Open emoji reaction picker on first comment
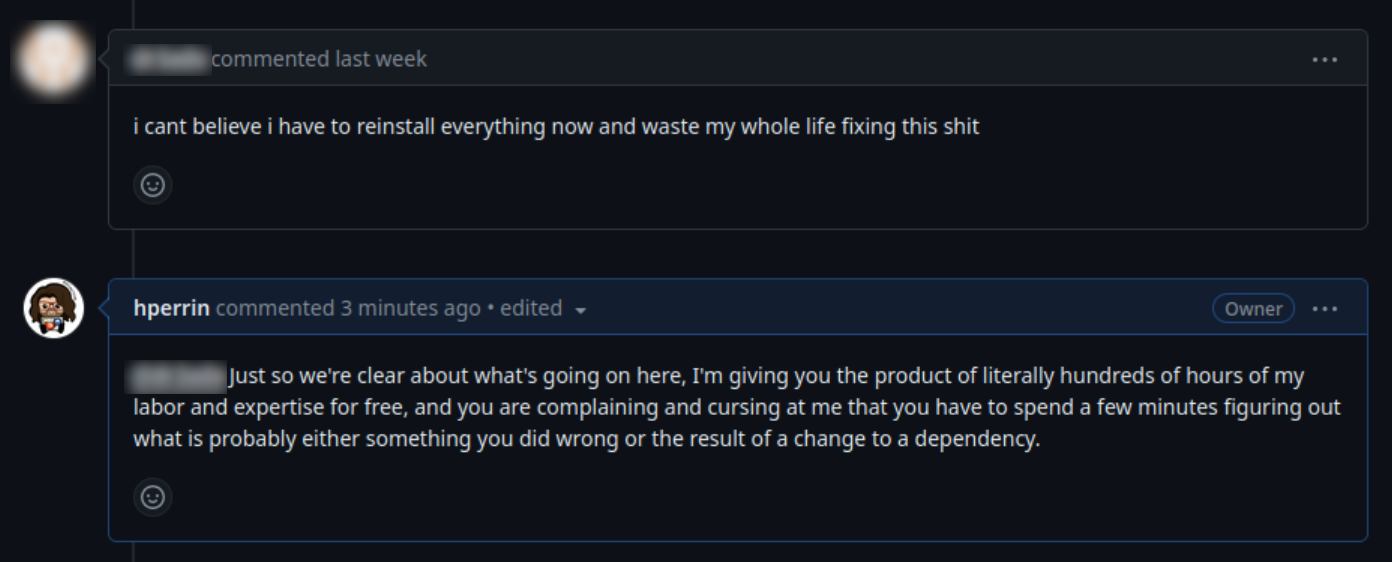This screenshot has width=1392, height=562. coord(152,185)
